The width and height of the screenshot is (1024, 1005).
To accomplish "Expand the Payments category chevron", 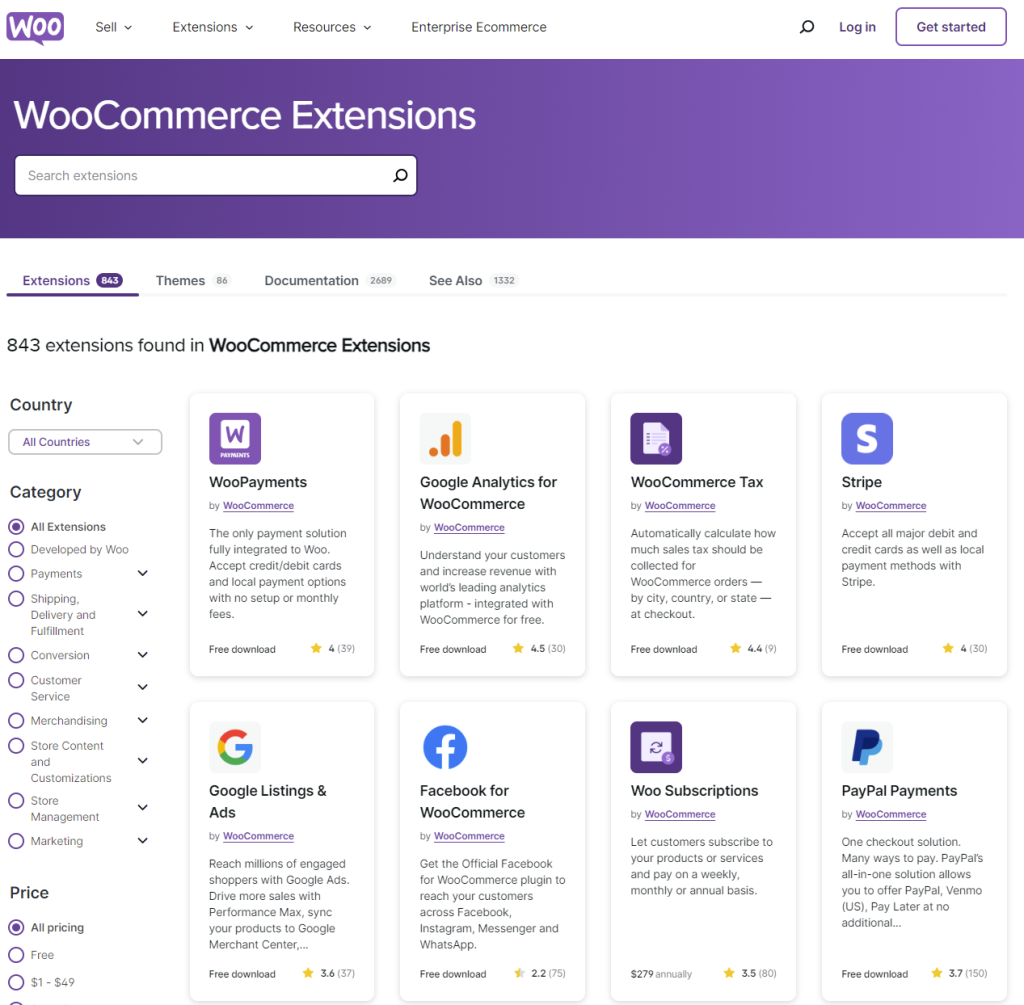I will [143, 573].
